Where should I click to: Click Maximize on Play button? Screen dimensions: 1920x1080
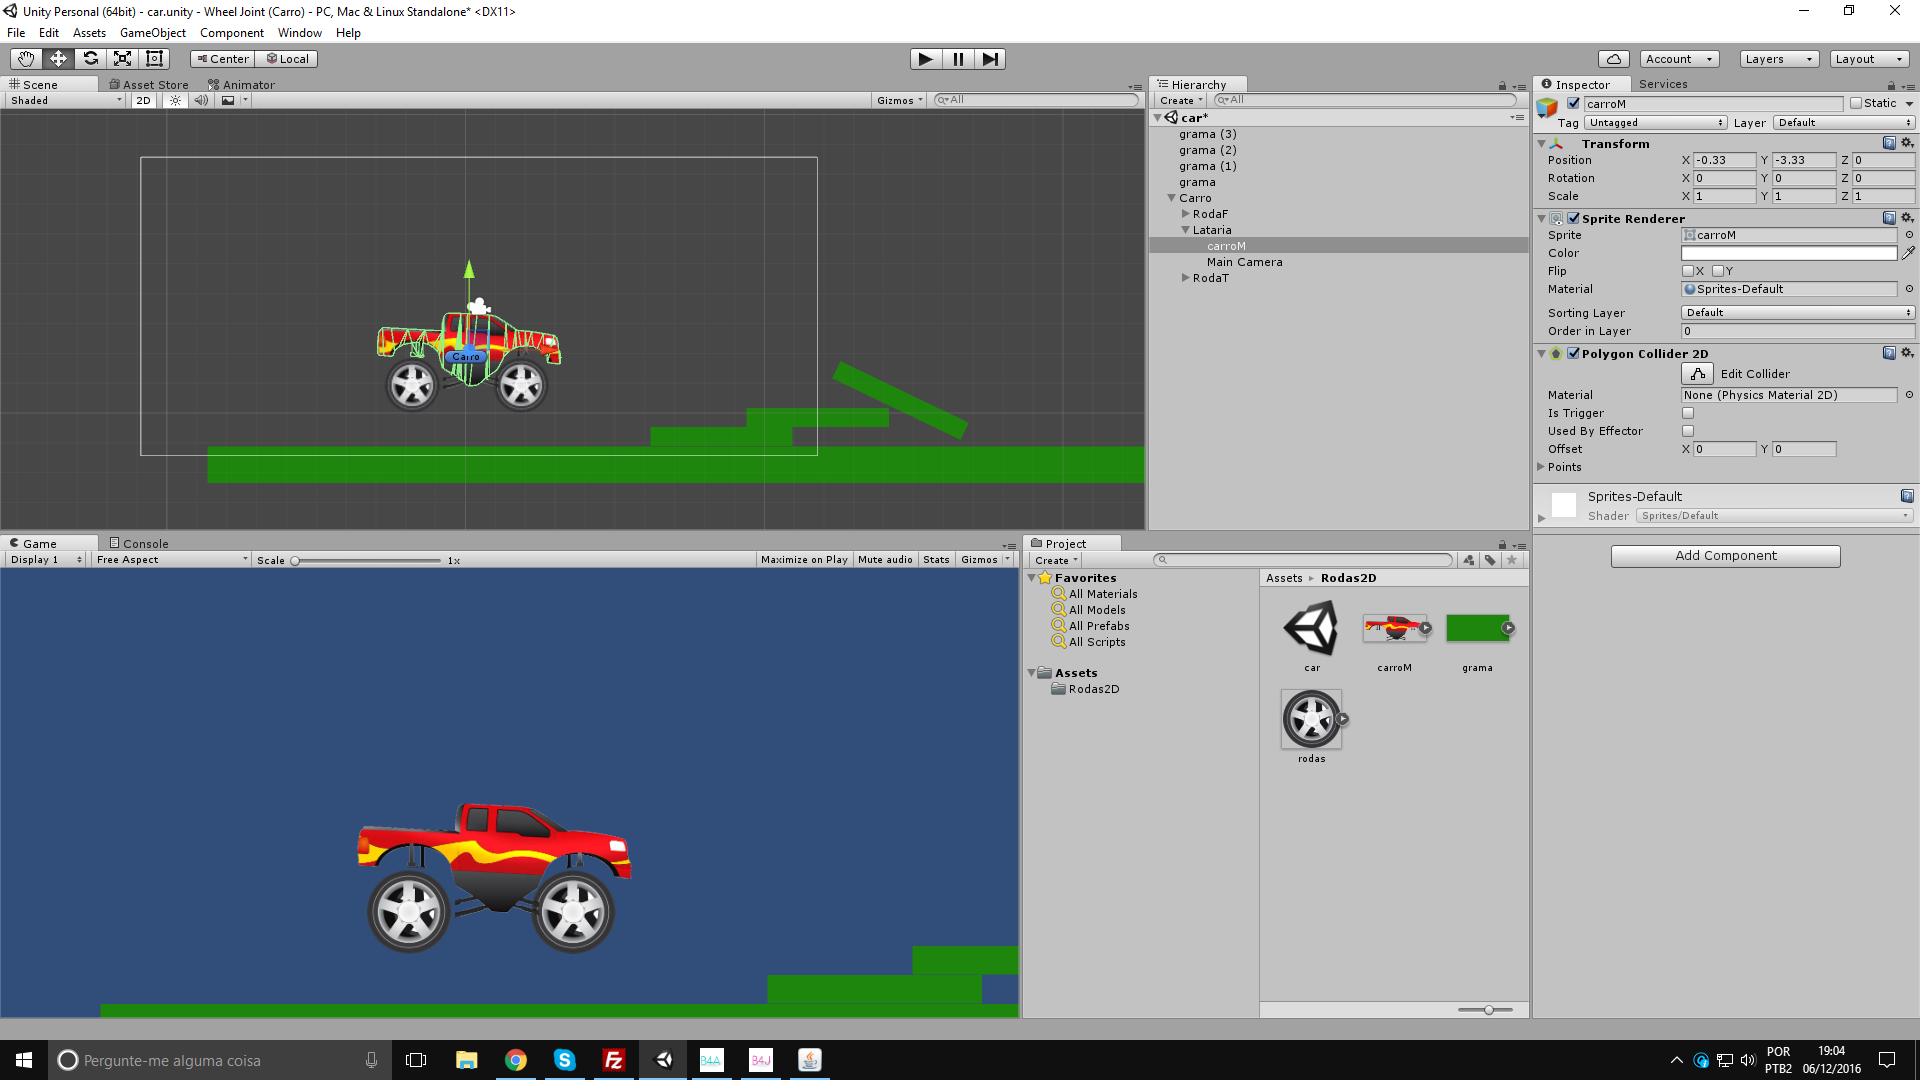pyautogui.click(x=803, y=560)
